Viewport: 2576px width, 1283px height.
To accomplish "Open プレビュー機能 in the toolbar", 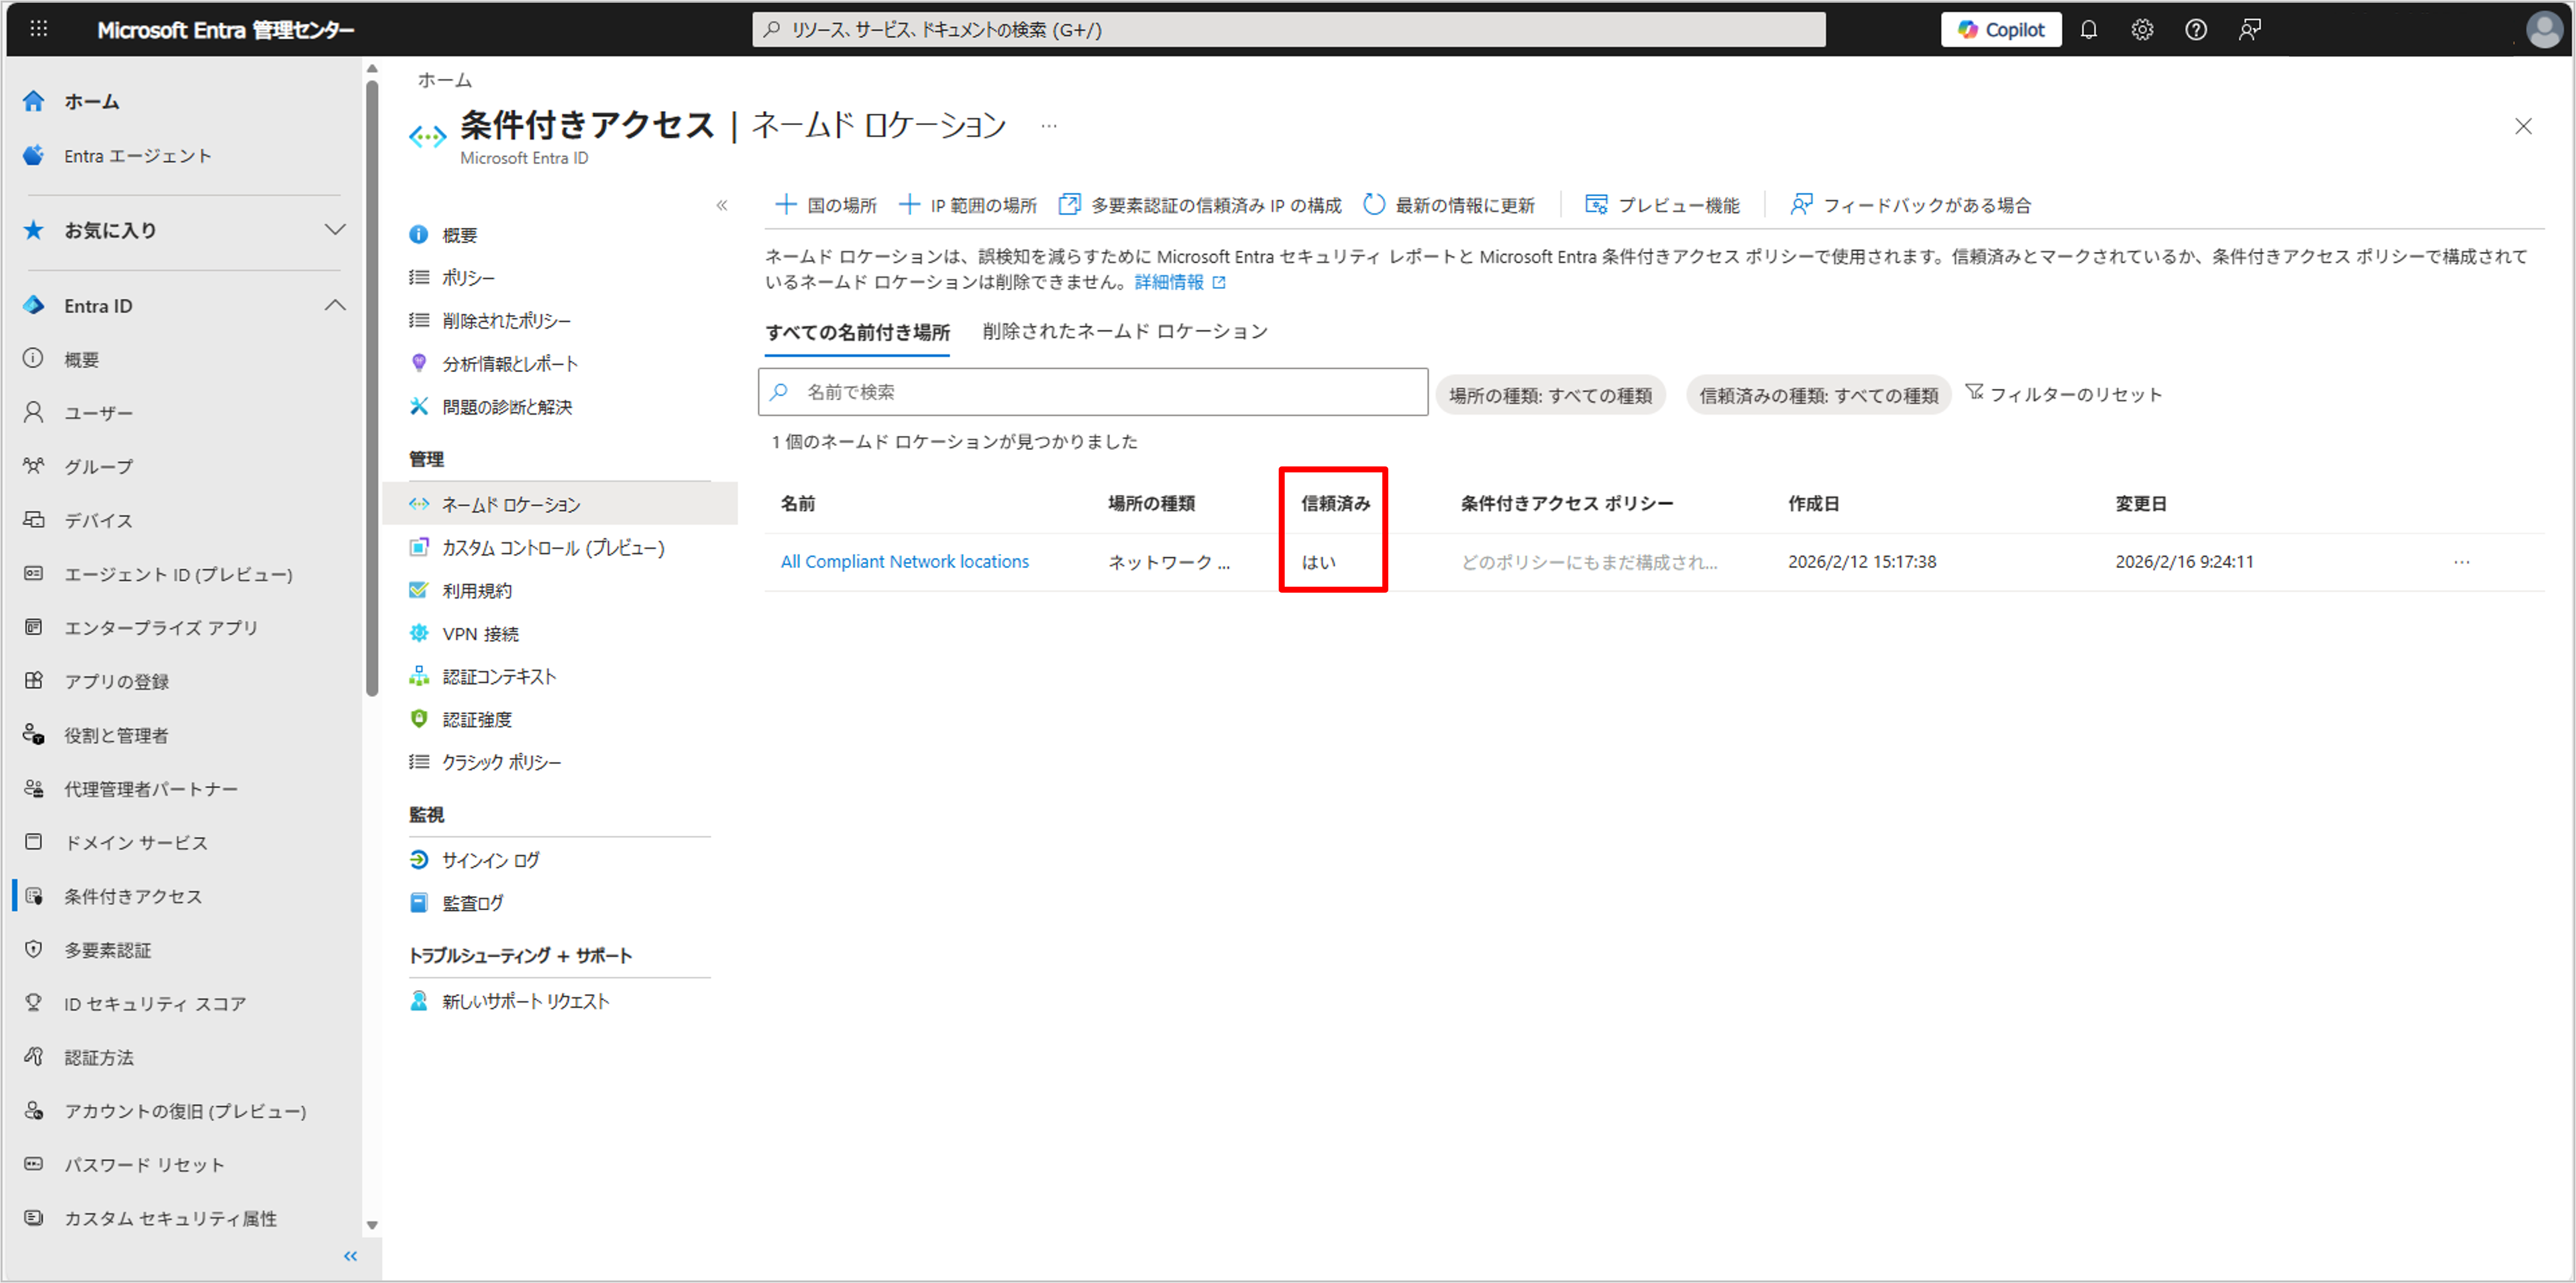I will (x=1662, y=205).
